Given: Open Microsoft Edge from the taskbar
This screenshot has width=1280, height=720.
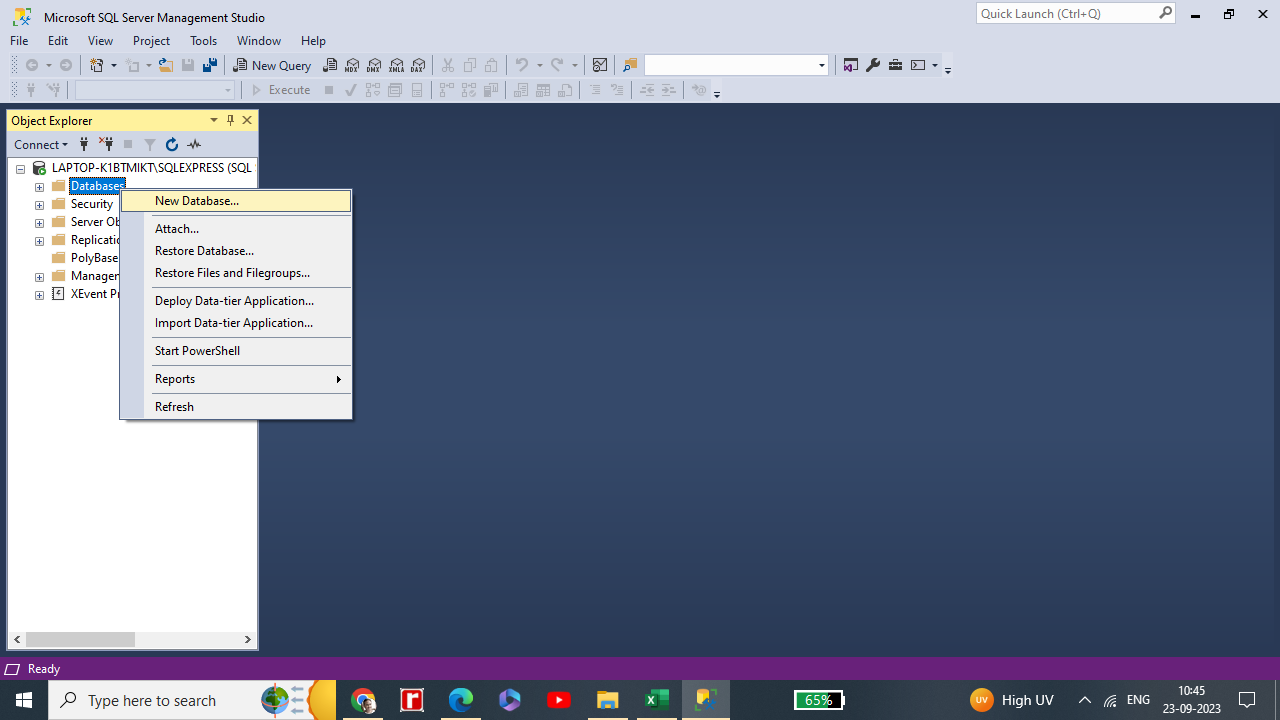Looking at the screenshot, I should click(461, 700).
